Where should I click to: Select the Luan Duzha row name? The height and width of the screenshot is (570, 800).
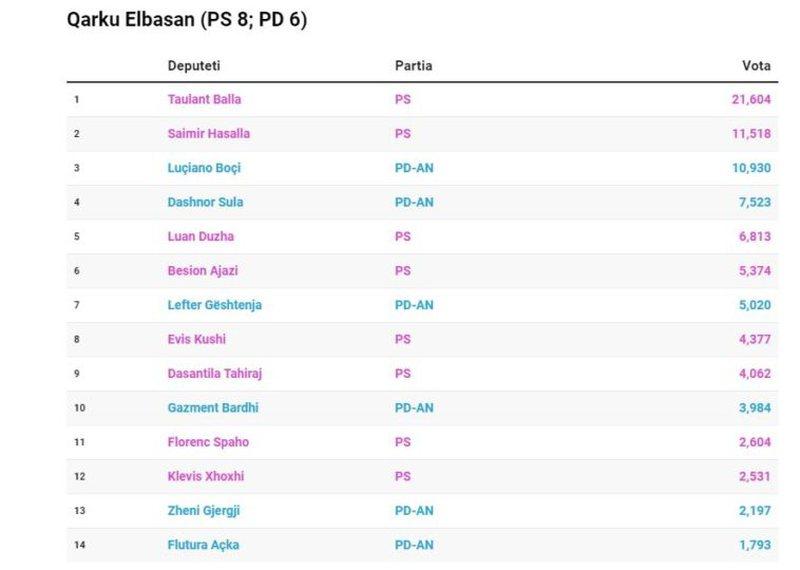(x=200, y=236)
